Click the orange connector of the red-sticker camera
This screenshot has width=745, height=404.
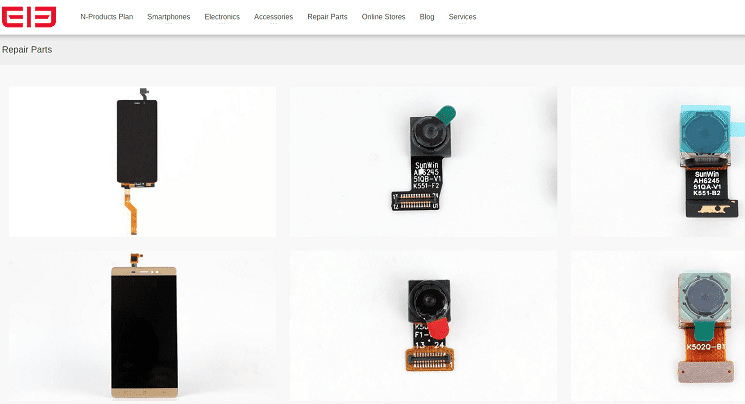pyautogui.click(x=430, y=360)
